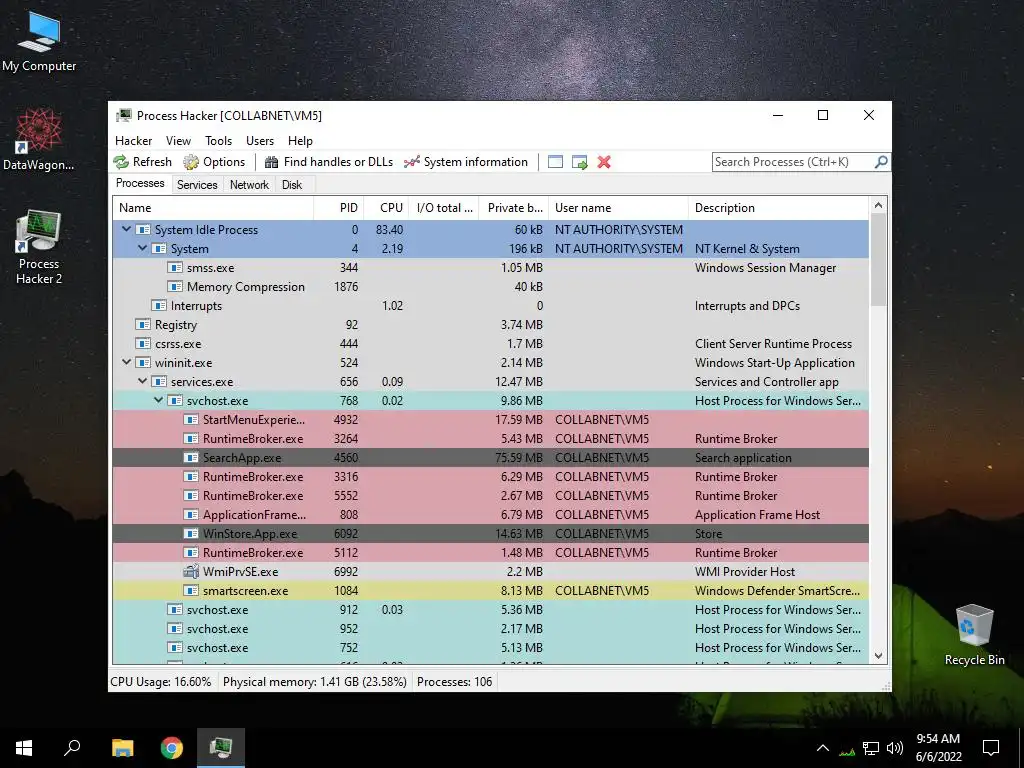The image size is (1024, 768).
Task: Click Process Hacker taskbar button
Action: click(x=221, y=748)
